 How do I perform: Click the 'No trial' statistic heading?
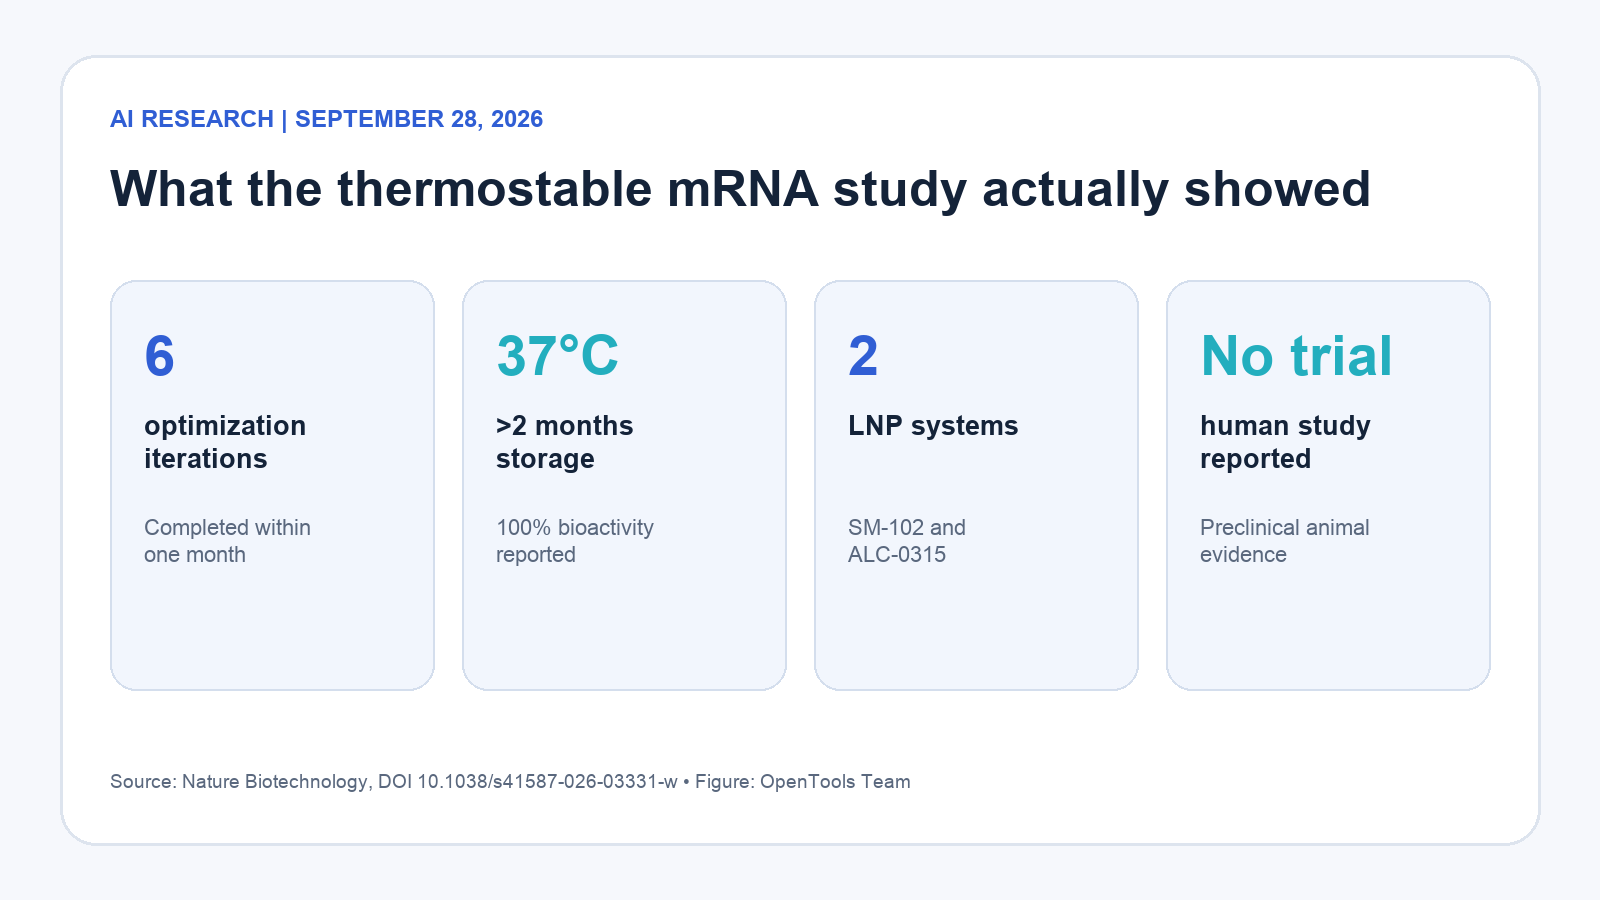click(1296, 356)
